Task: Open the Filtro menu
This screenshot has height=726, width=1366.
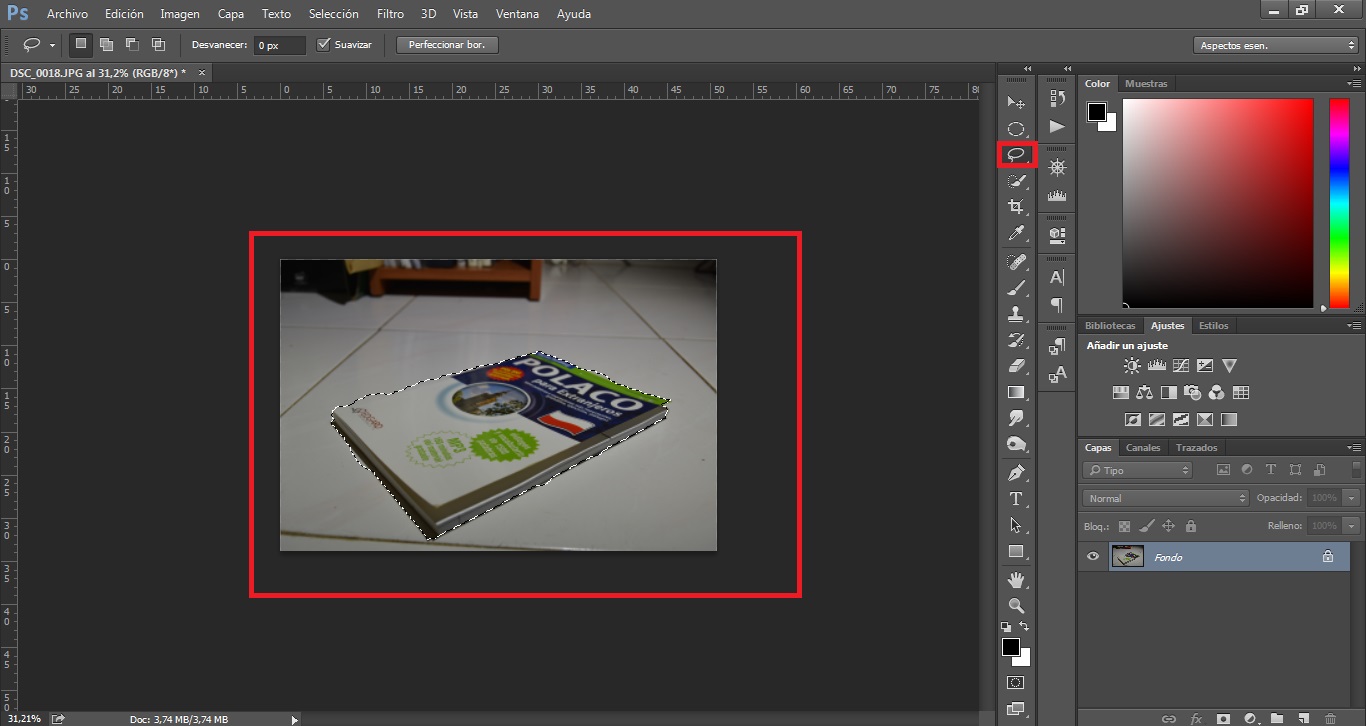Action: pos(391,14)
